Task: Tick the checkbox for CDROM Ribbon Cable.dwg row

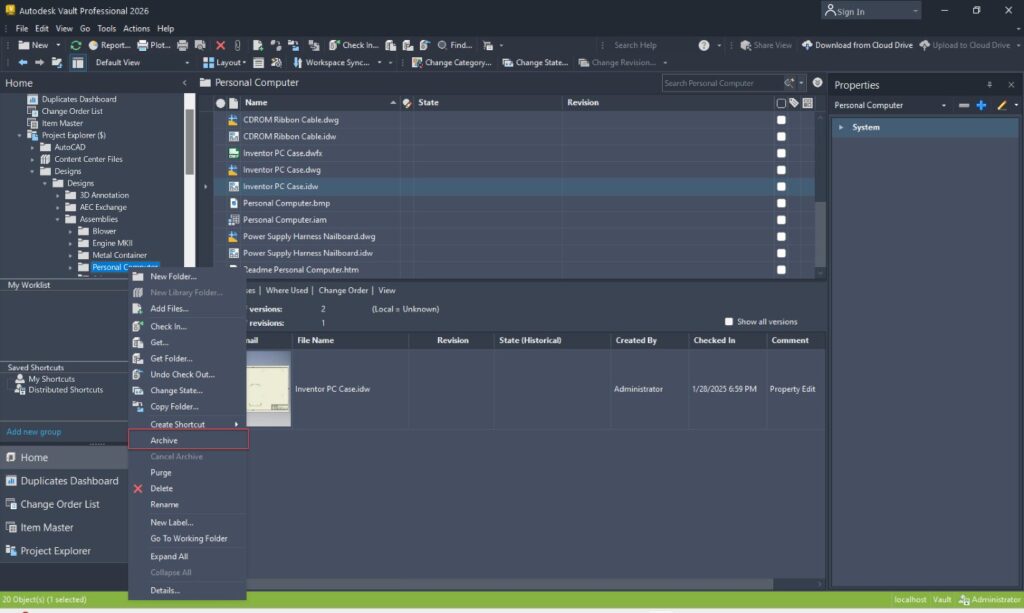Action: tap(781, 120)
